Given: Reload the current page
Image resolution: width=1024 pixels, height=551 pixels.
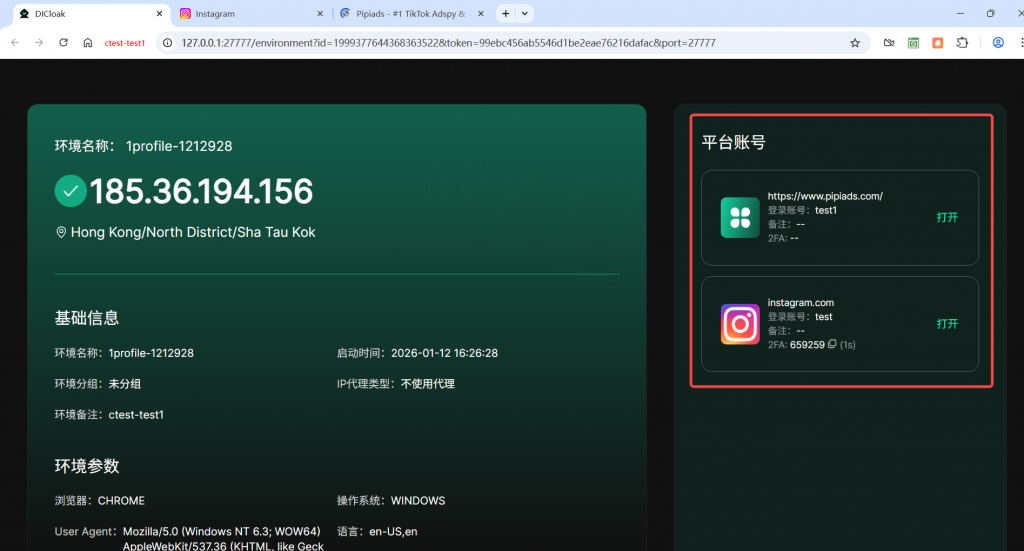Looking at the screenshot, I should click(64, 43).
